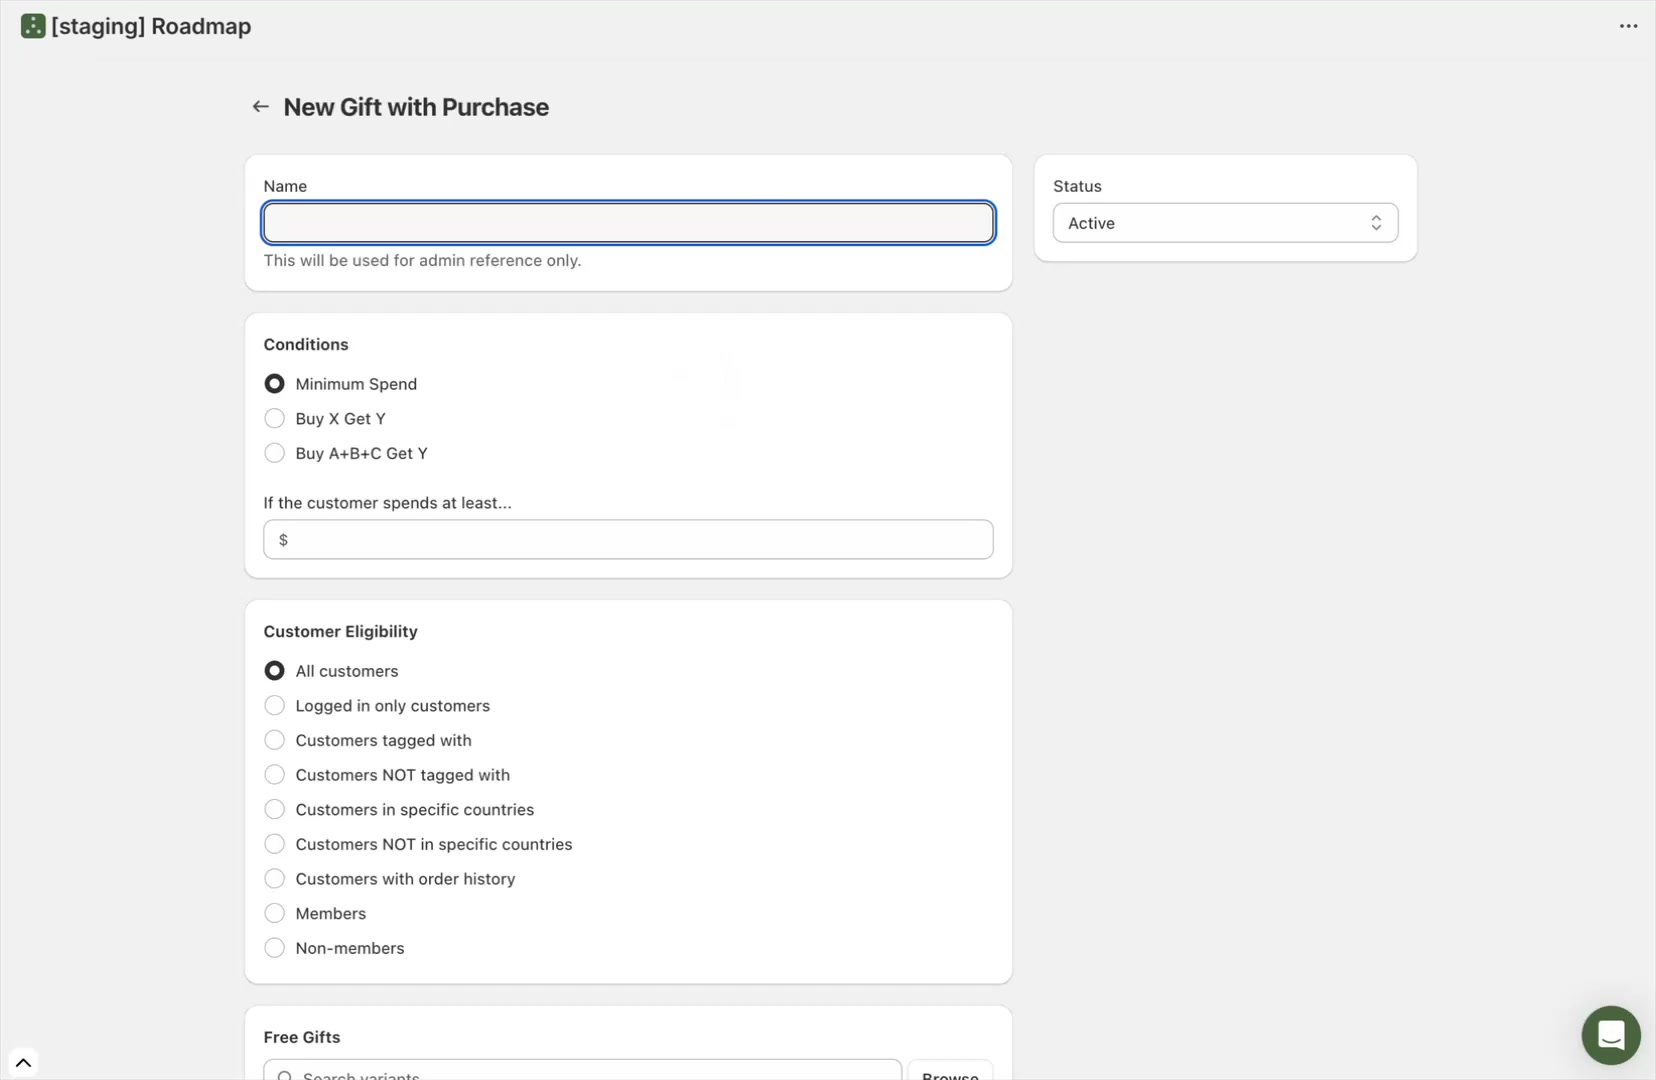Click the back arrow beside page title
The height and width of the screenshot is (1080, 1656).
[260, 106]
